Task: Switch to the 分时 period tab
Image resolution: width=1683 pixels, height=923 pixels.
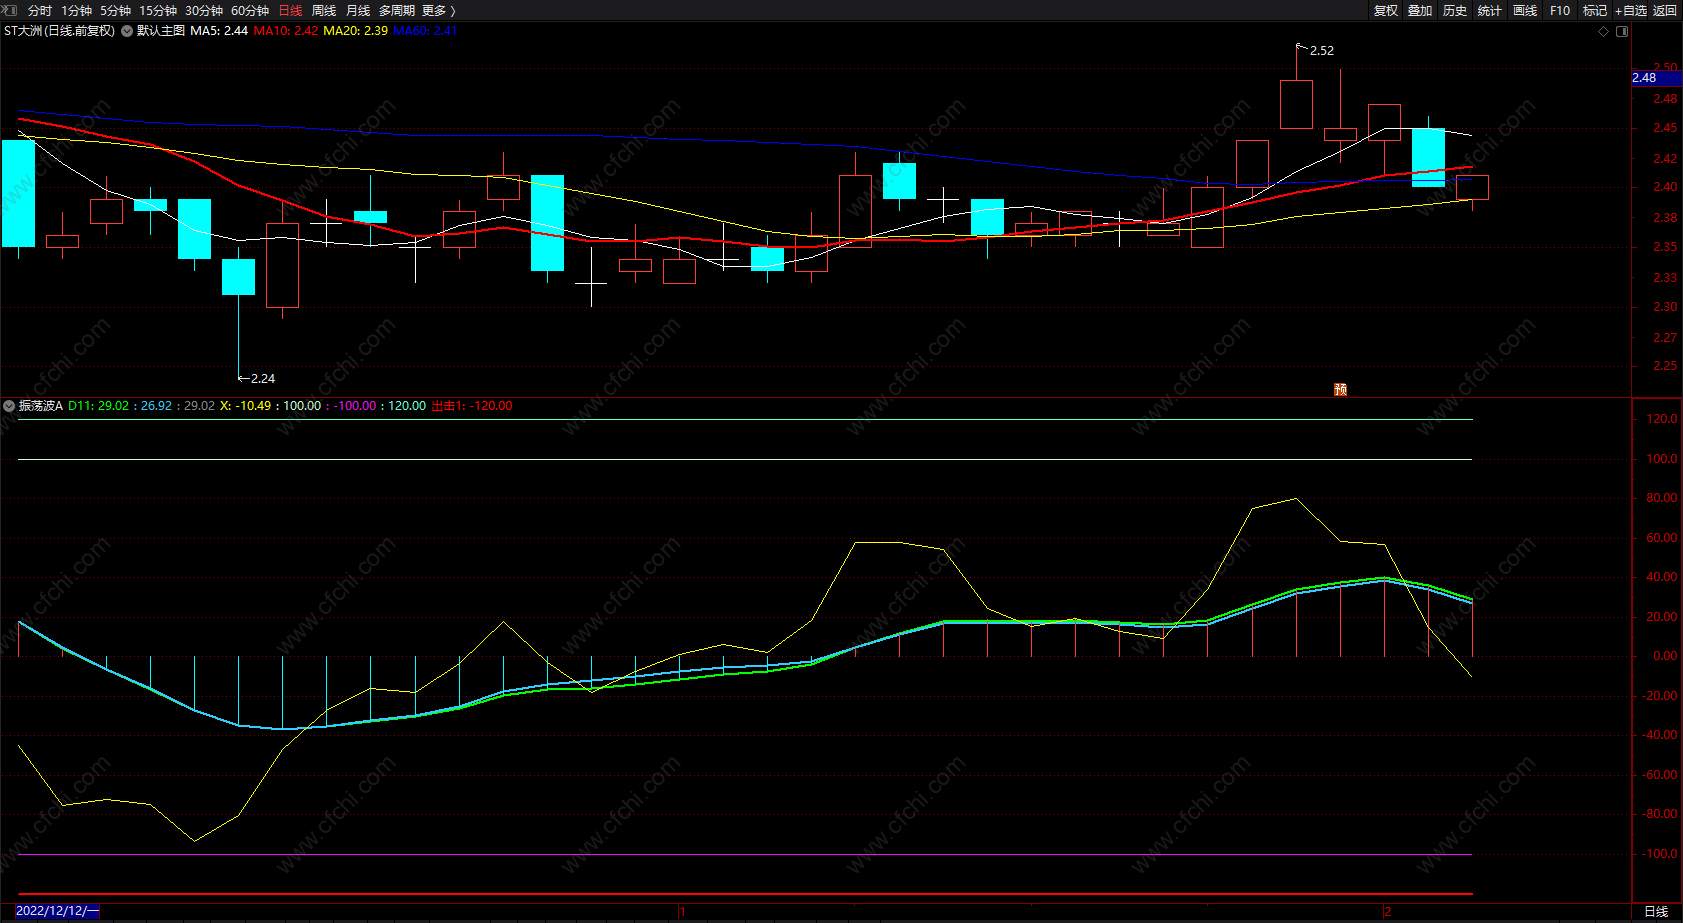Action: (x=40, y=10)
